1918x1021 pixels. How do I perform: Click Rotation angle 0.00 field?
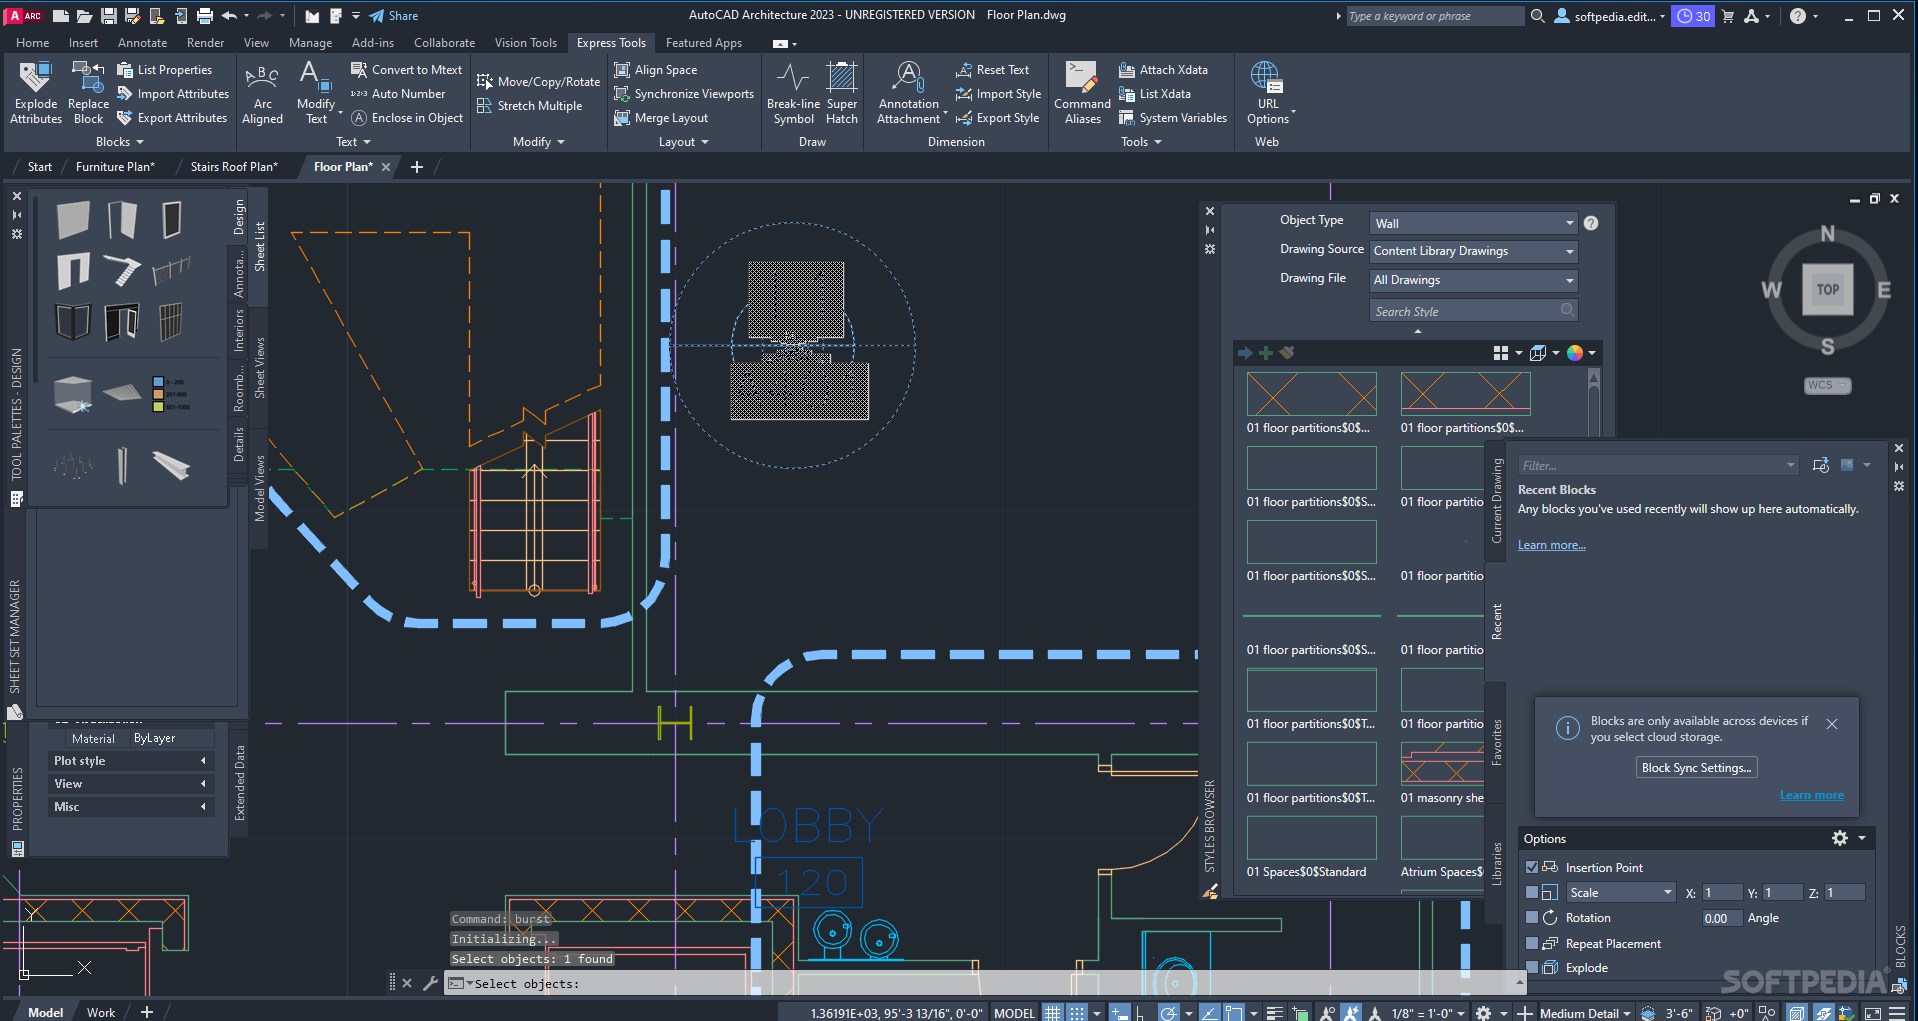click(x=1721, y=918)
